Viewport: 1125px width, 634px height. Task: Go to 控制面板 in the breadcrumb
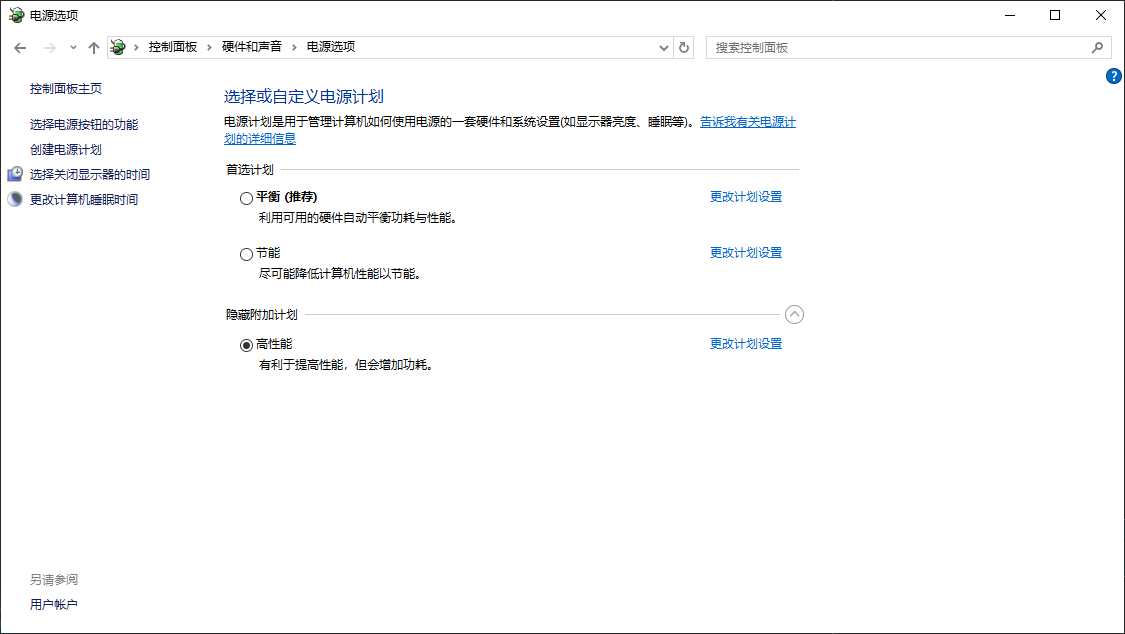(x=173, y=47)
